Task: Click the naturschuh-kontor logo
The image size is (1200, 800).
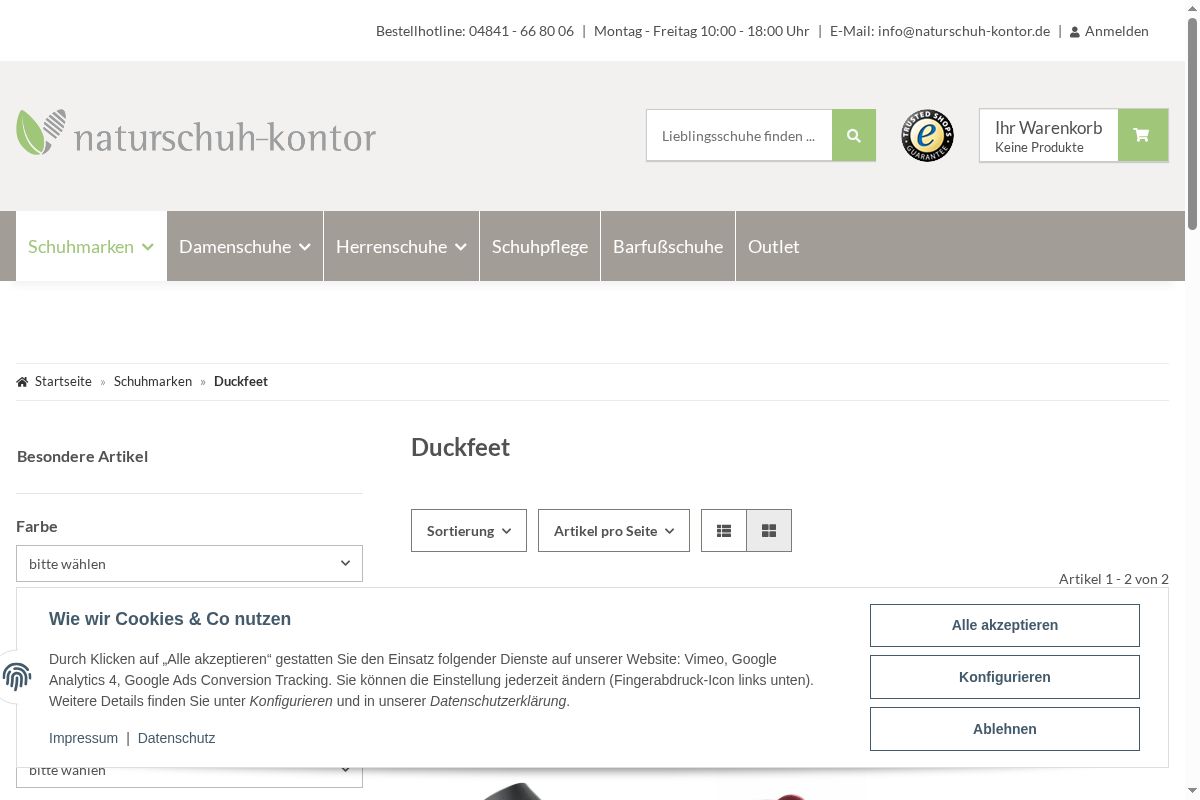Action: (x=196, y=134)
